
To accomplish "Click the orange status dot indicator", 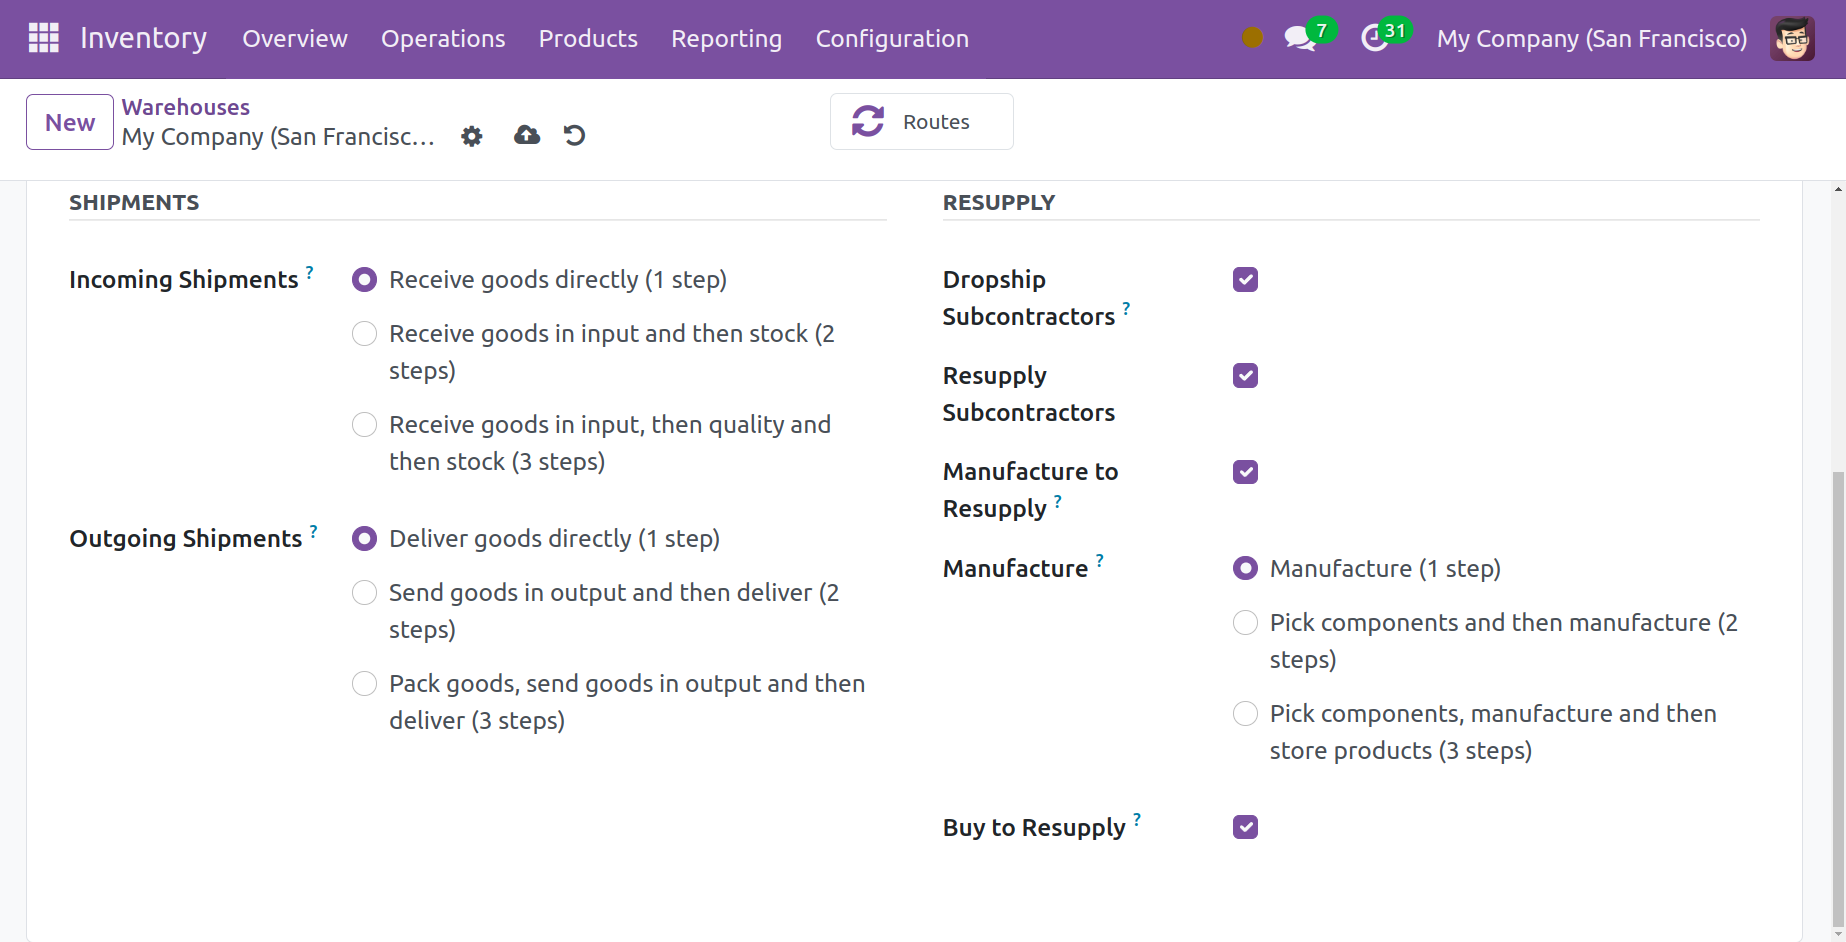I will click(x=1252, y=38).
